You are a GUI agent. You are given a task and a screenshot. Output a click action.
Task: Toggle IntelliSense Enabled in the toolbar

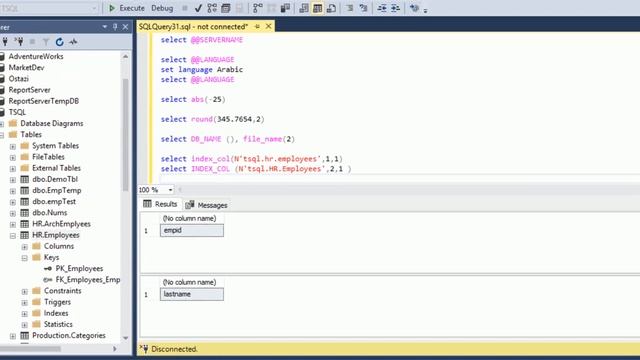click(240, 8)
